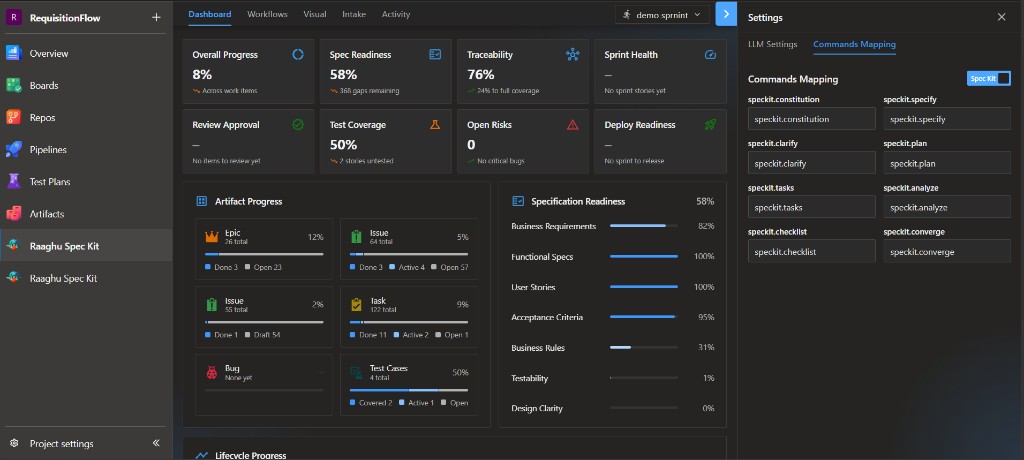The width and height of the screenshot is (1024, 460).
Task: Click the Business Requirements progress bar
Action: 643,226
